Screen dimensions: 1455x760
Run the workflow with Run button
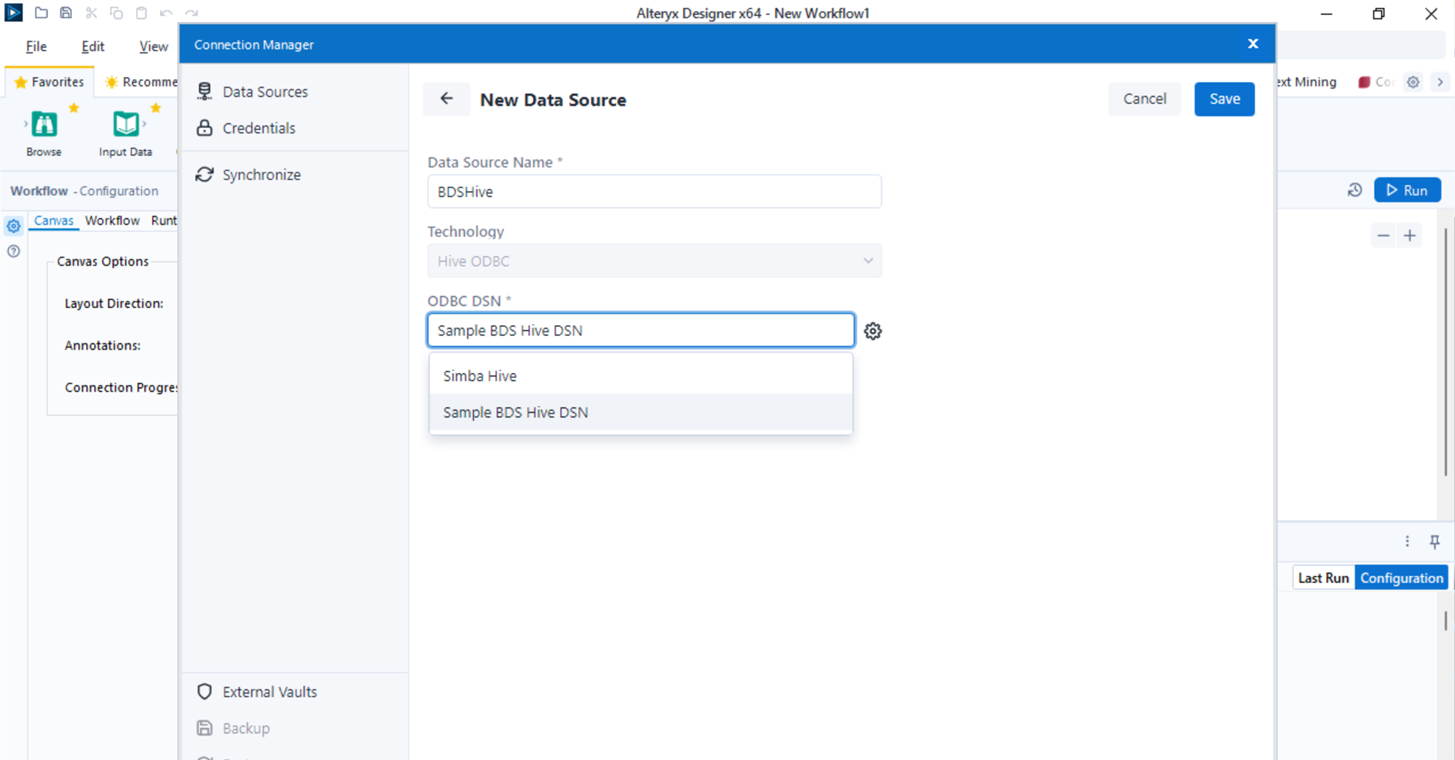[x=1407, y=190]
